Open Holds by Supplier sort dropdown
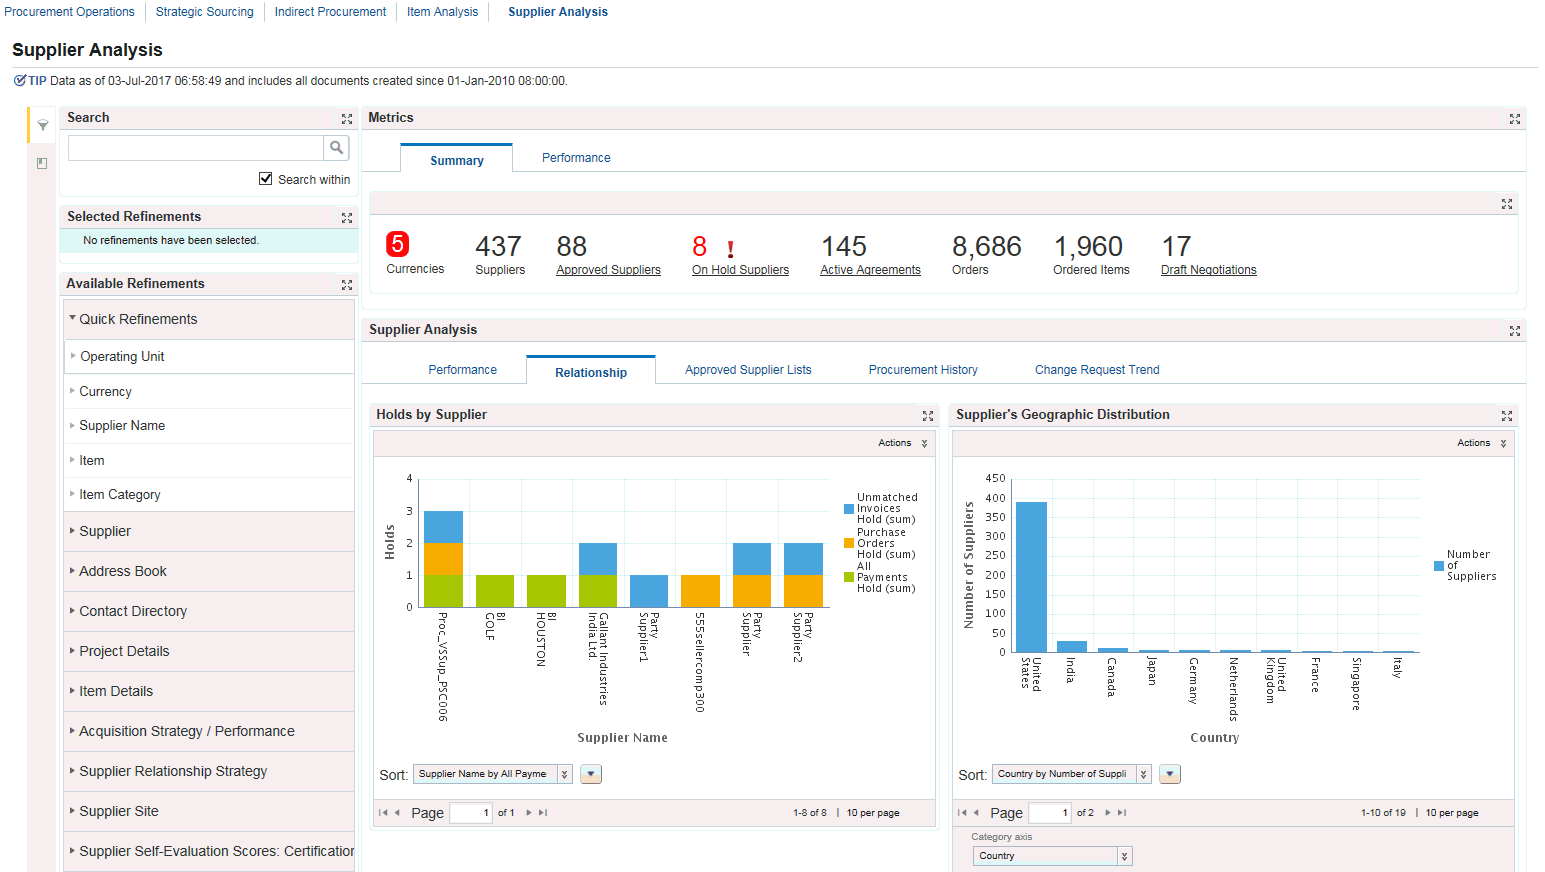This screenshot has height=872, width=1545. click(x=564, y=774)
